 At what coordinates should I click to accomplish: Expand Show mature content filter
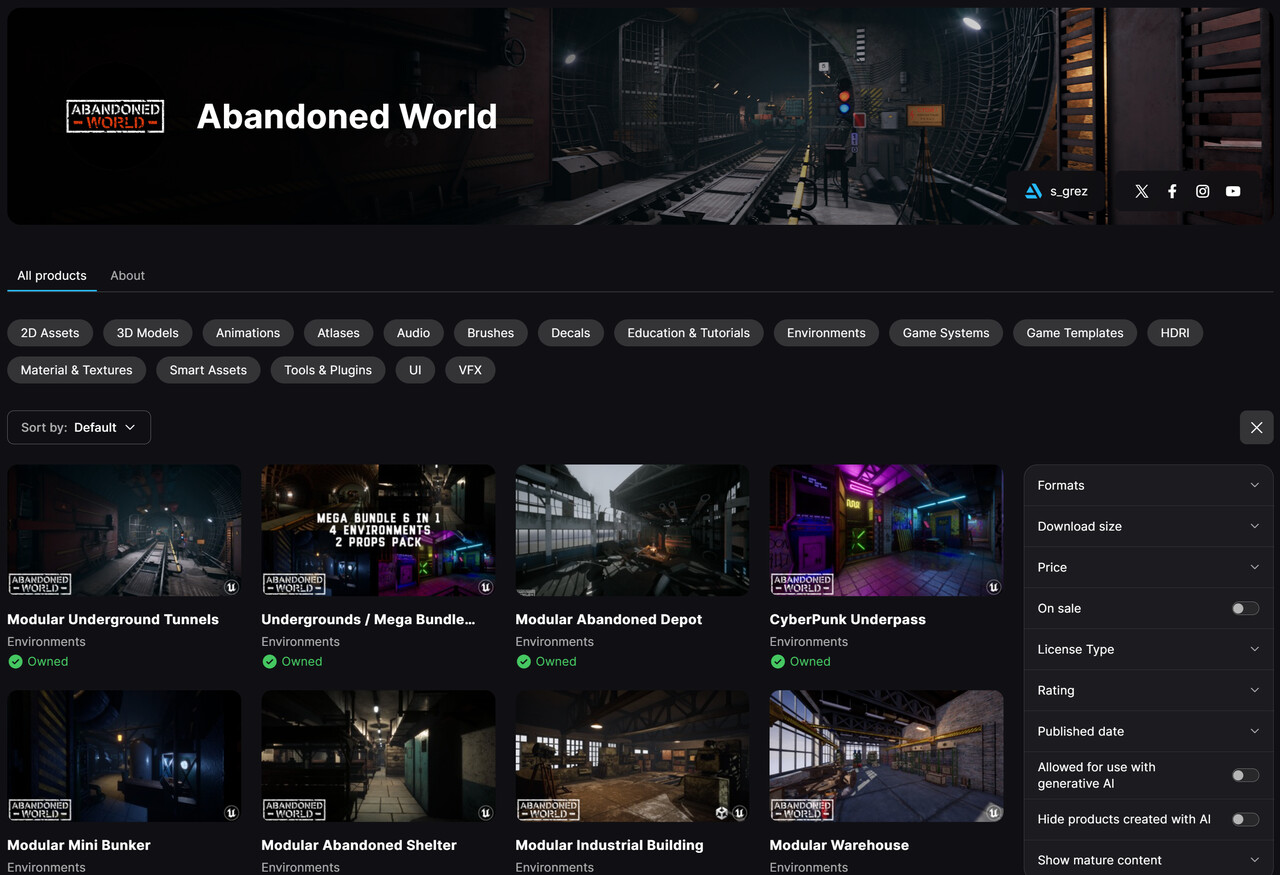[1148, 860]
